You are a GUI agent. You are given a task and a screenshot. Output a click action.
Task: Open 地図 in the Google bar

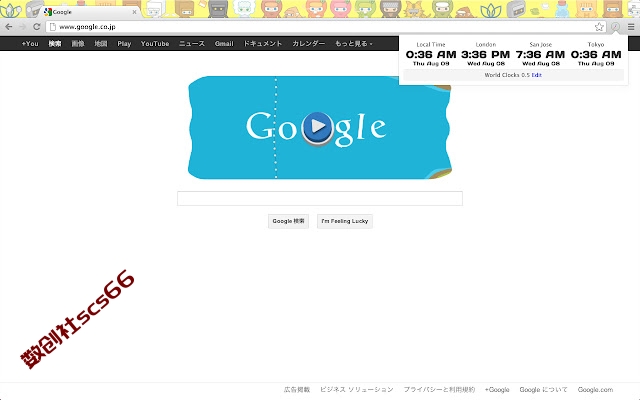(x=101, y=44)
